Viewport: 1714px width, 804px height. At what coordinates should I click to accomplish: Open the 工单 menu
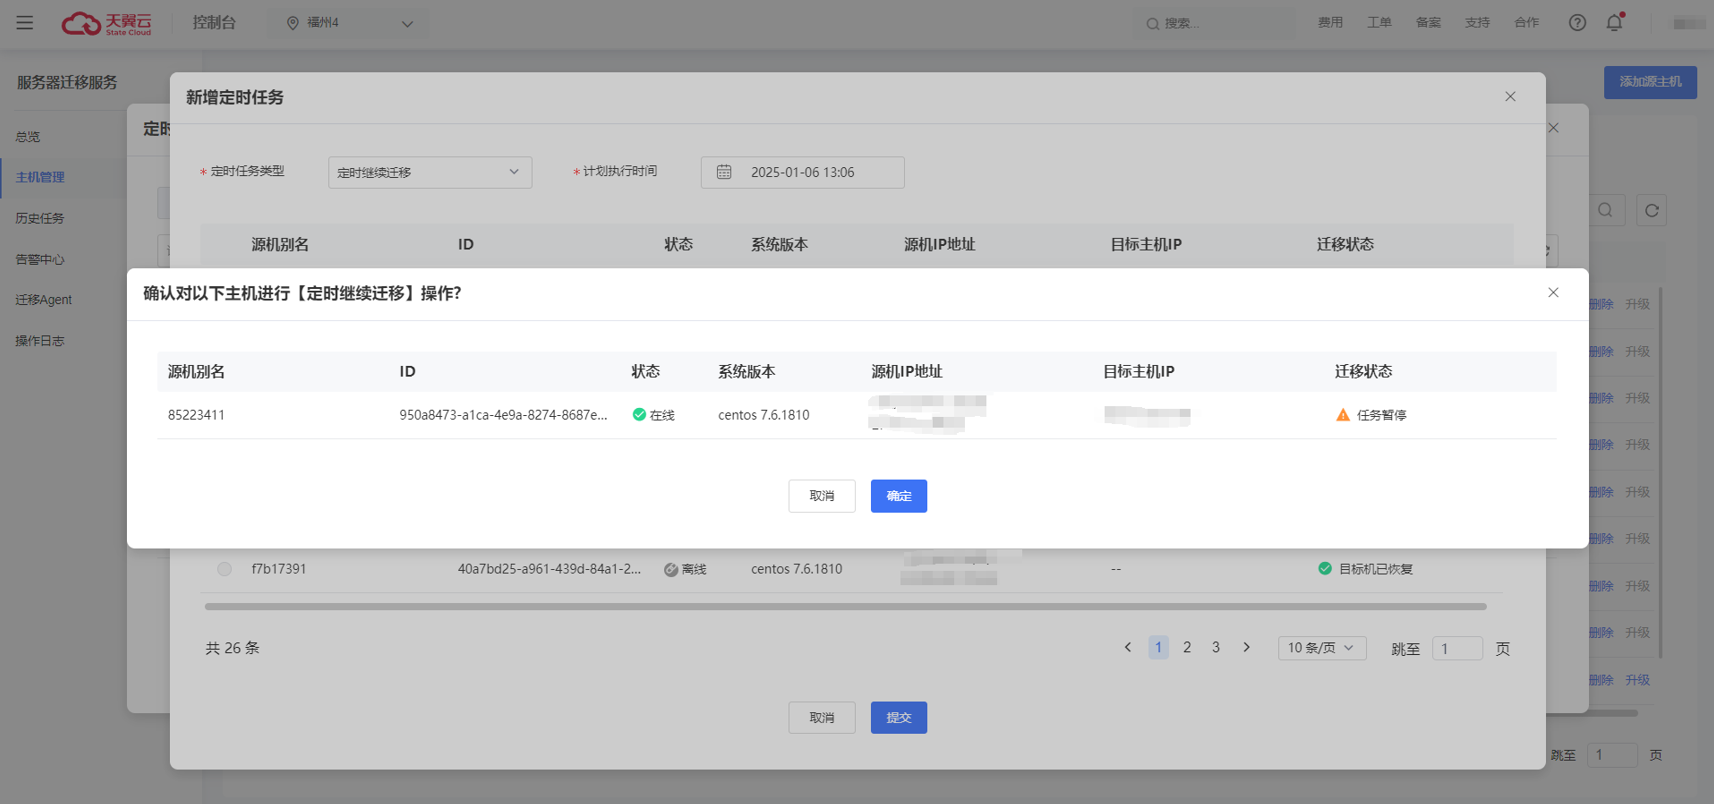[1379, 23]
